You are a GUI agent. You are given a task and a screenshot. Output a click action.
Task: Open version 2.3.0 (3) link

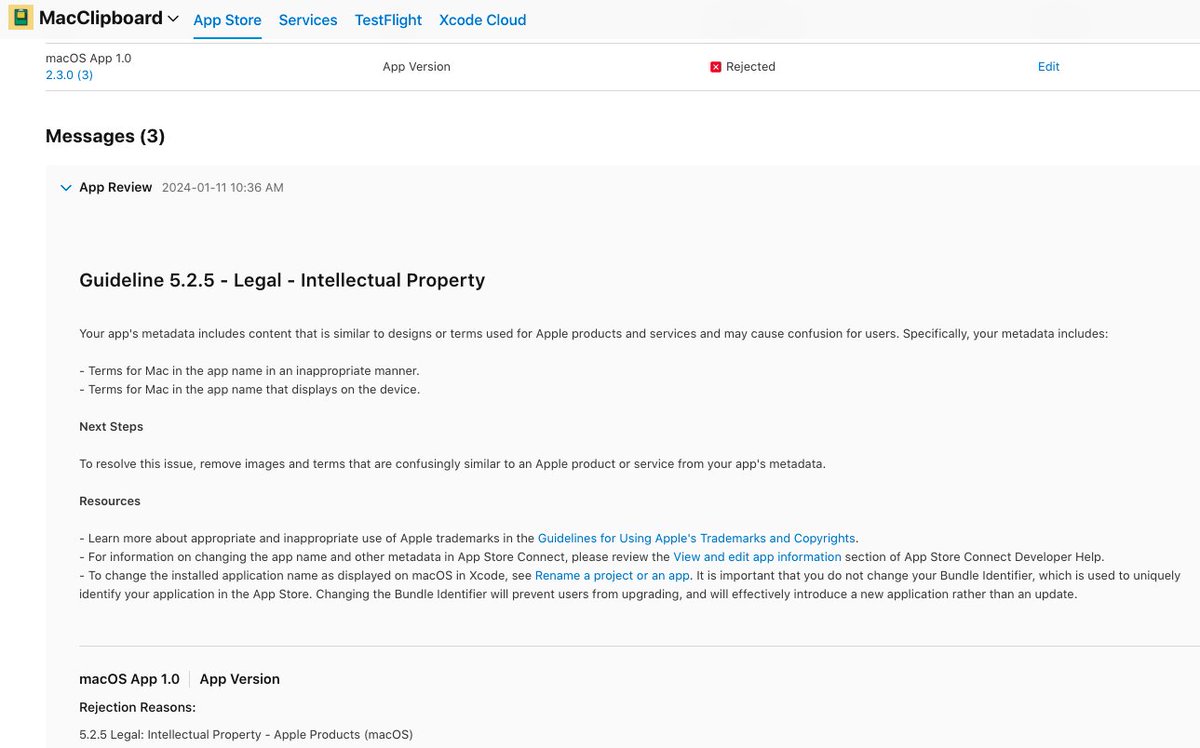(69, 75)
